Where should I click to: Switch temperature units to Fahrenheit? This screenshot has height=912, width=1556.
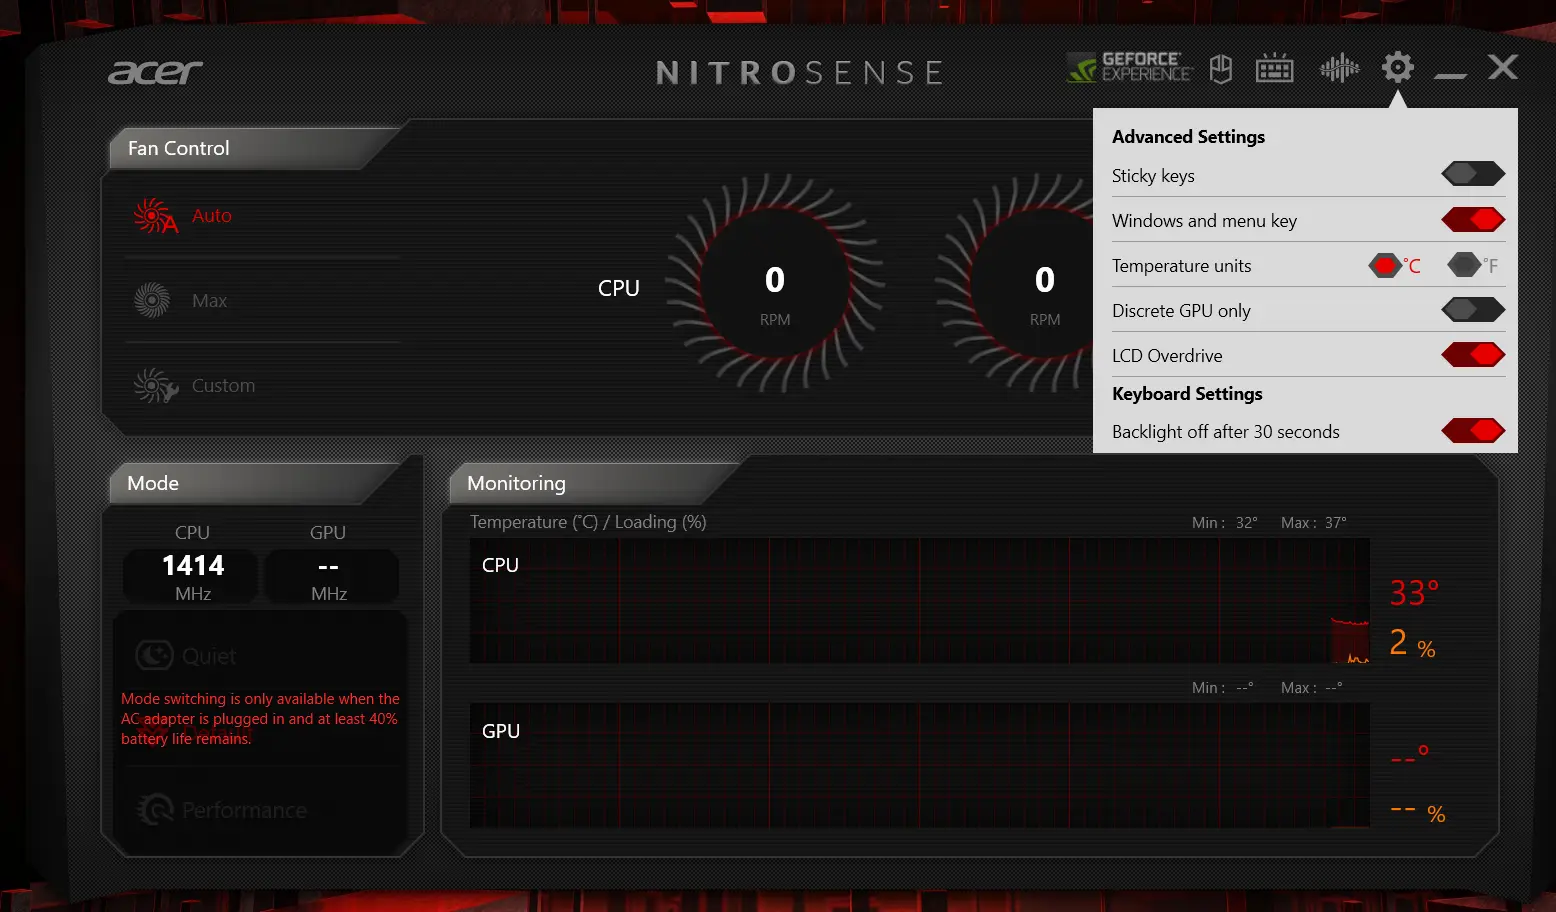pyautogui.click(x=1464, y=266)
